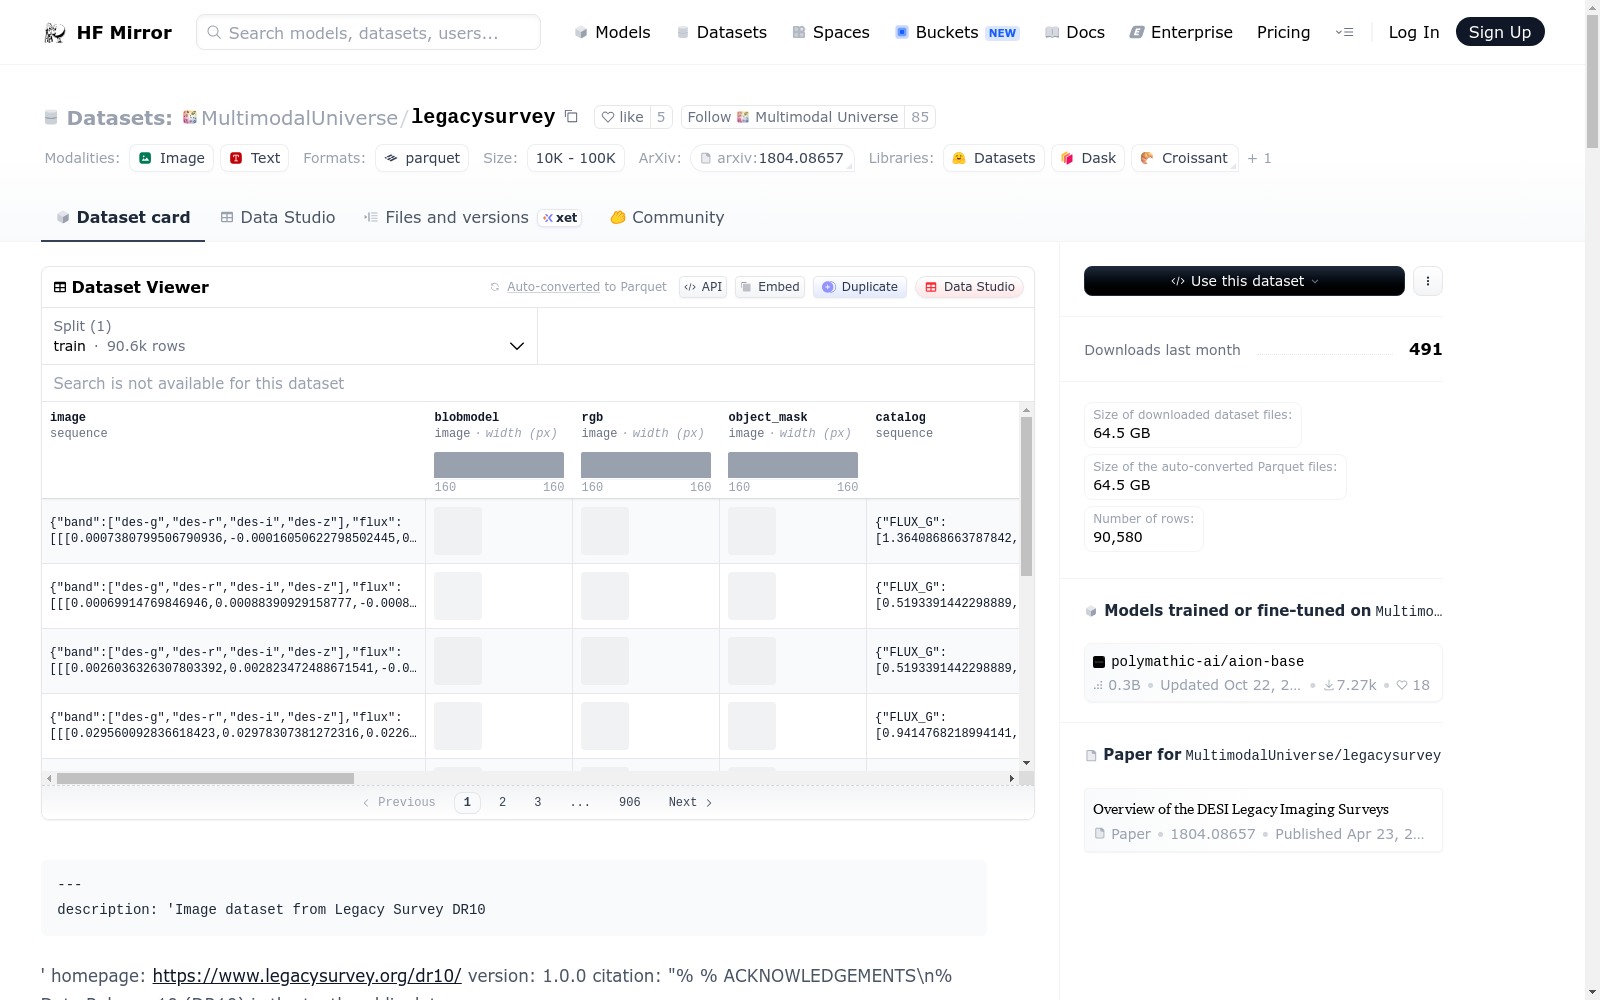Open Datasets in the top navigation
Image resolution: width=1600 pixels, height=1000 pixels.
tap(721, 32)
